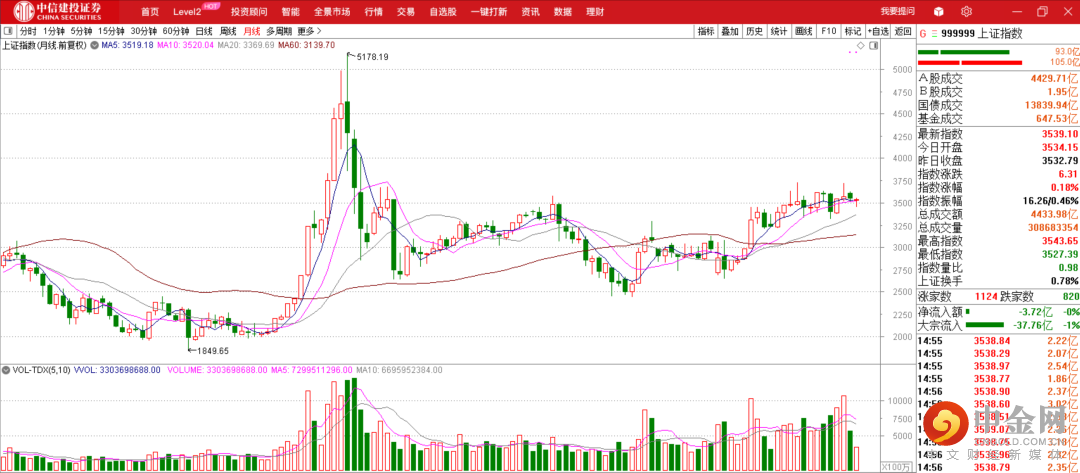Open the 全景市场 menu
Image resolution: width=1080 pixels, height=473 pixels.
(x=332, y=12)
